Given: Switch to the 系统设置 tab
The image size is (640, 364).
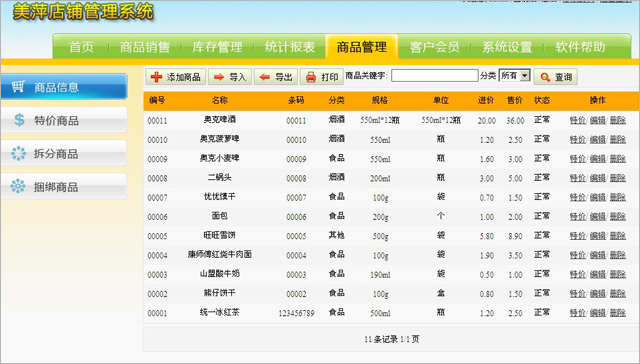Looking at the screenshot, I should tap(507, 47).
